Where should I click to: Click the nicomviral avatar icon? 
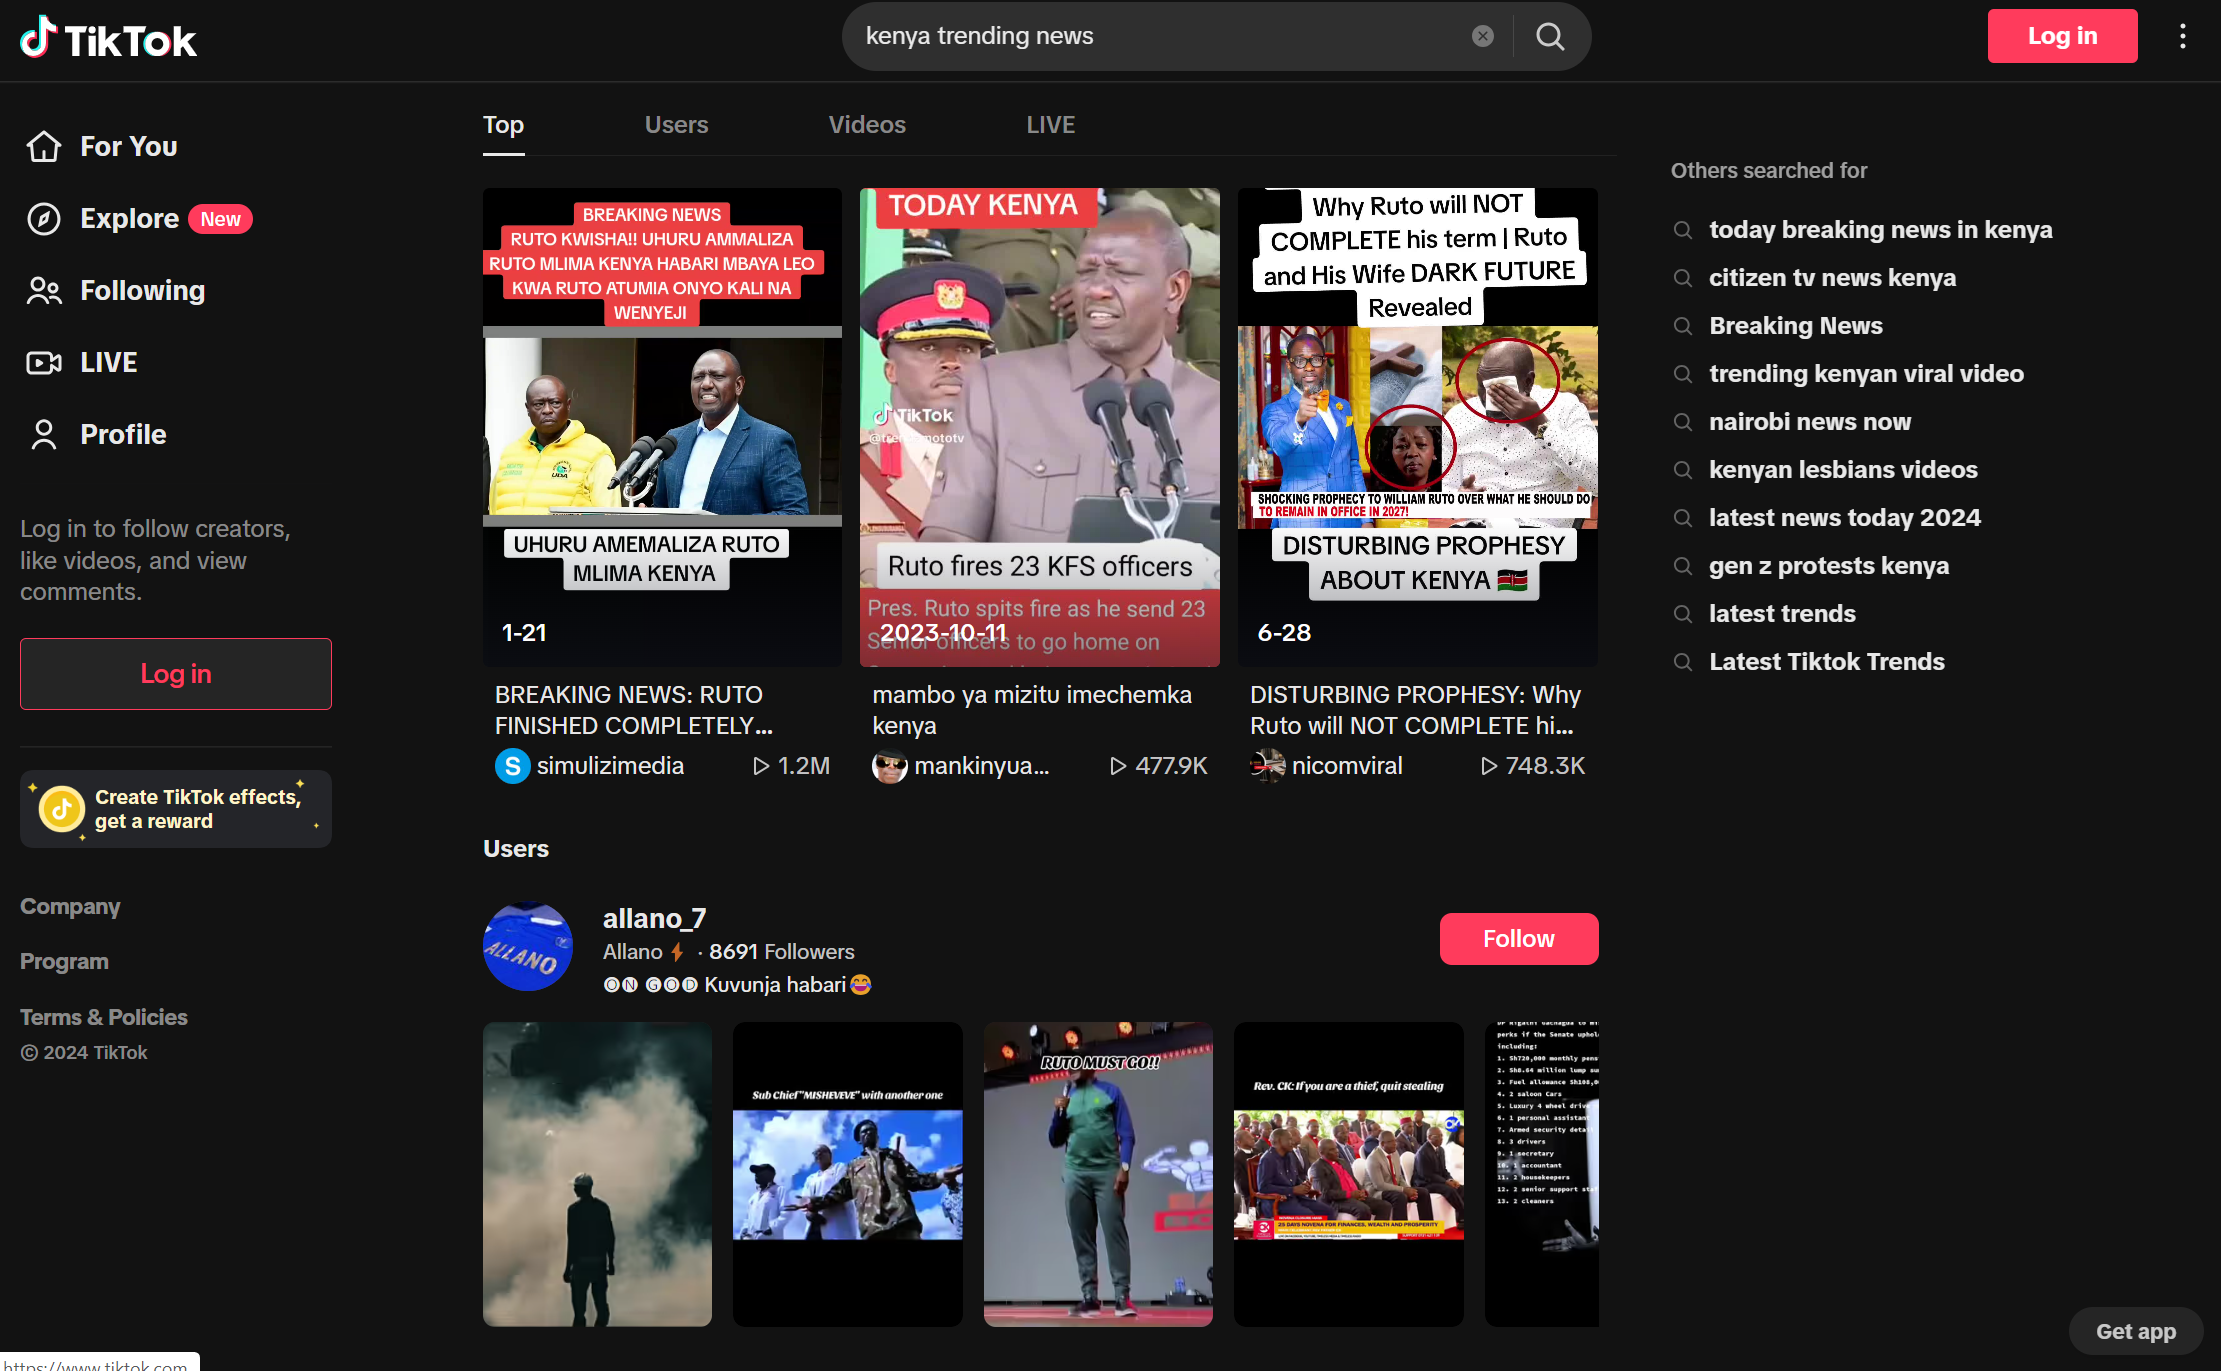[x=1267, y=766]
